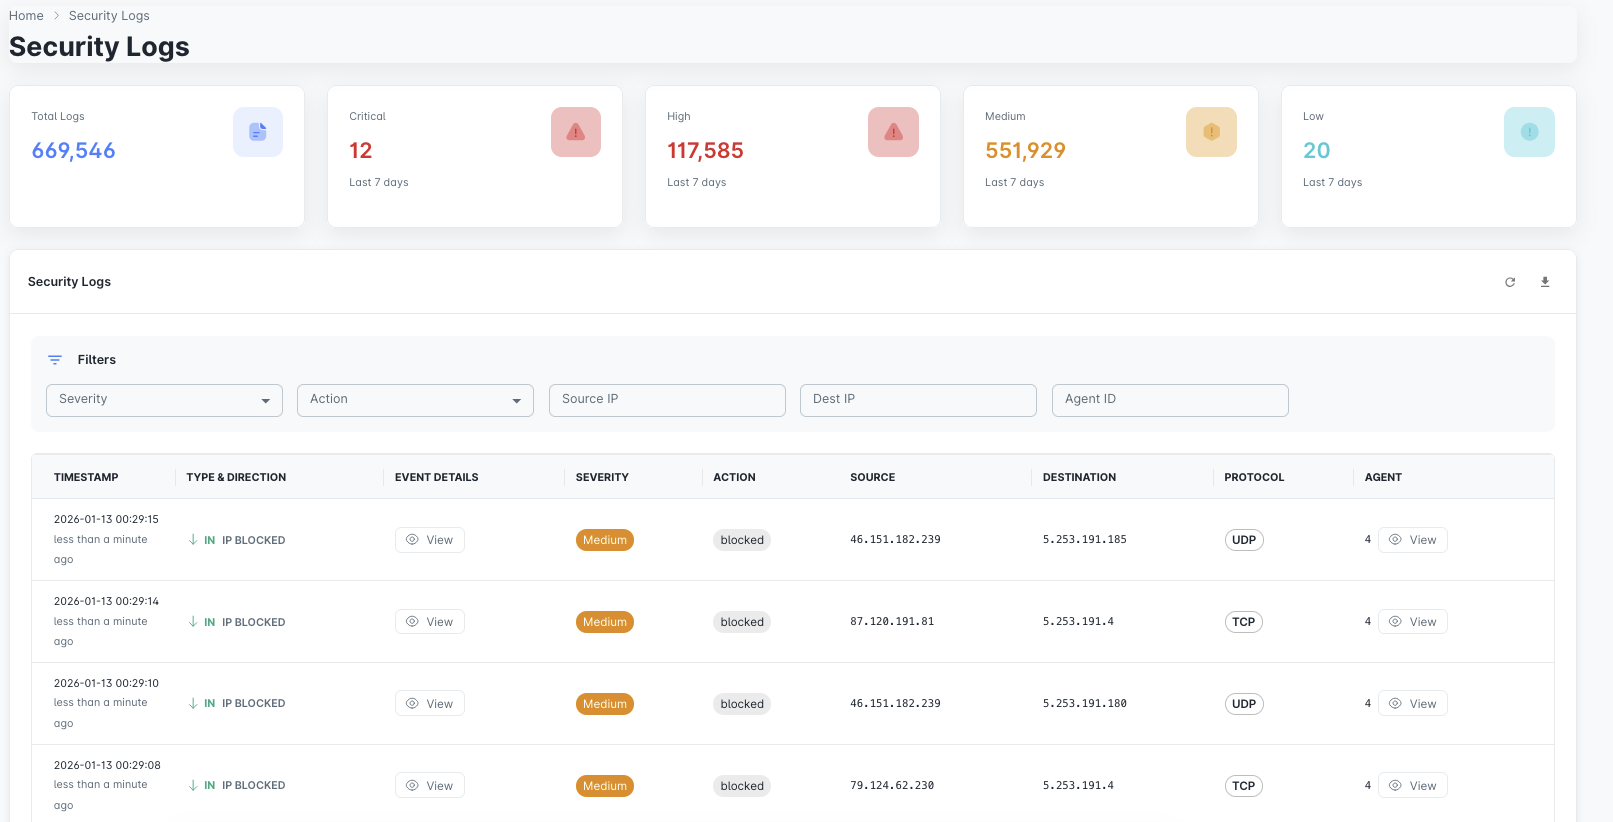This screenshot has height=822, width=1613.
Task: Open the Action filter dropdown
Action: tap(415, 400)
